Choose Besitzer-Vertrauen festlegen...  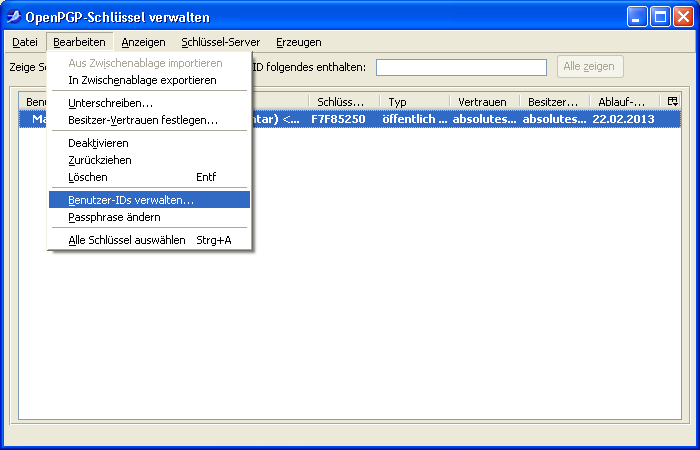[x=149, y=120]
